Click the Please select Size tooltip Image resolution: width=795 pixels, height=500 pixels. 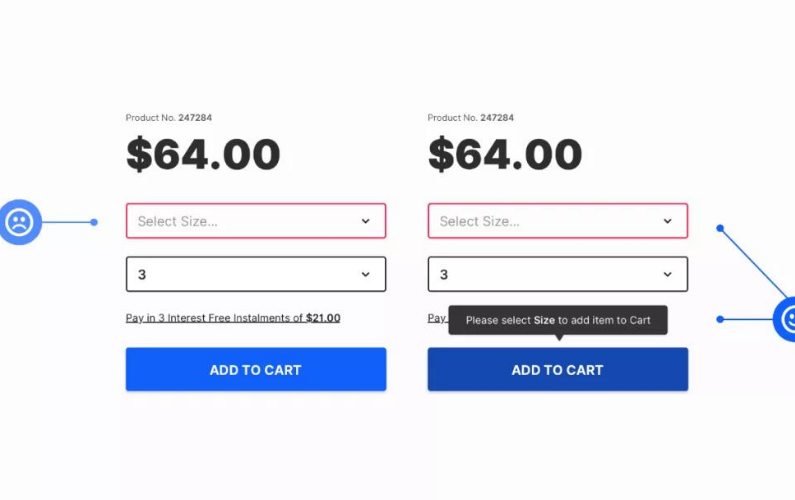coord(558,320)
